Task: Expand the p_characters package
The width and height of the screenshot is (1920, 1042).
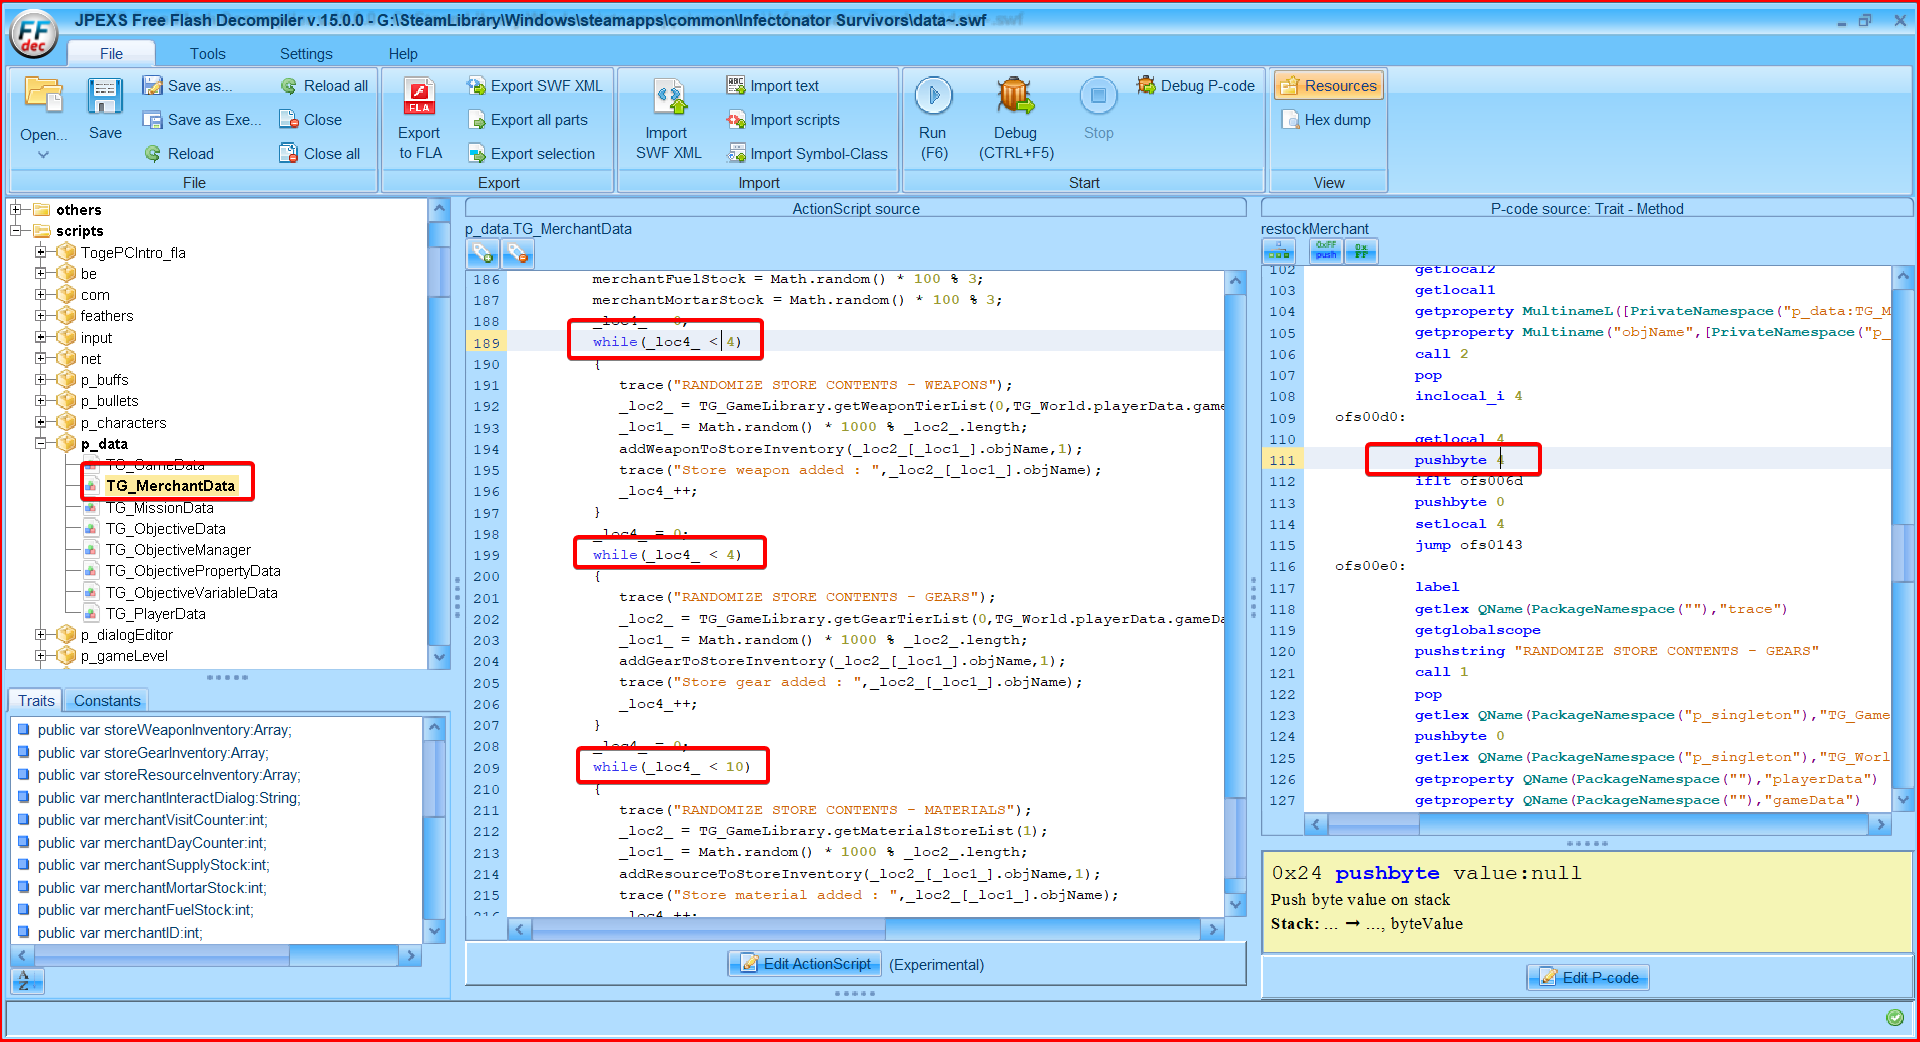Action: click(41, 422)
